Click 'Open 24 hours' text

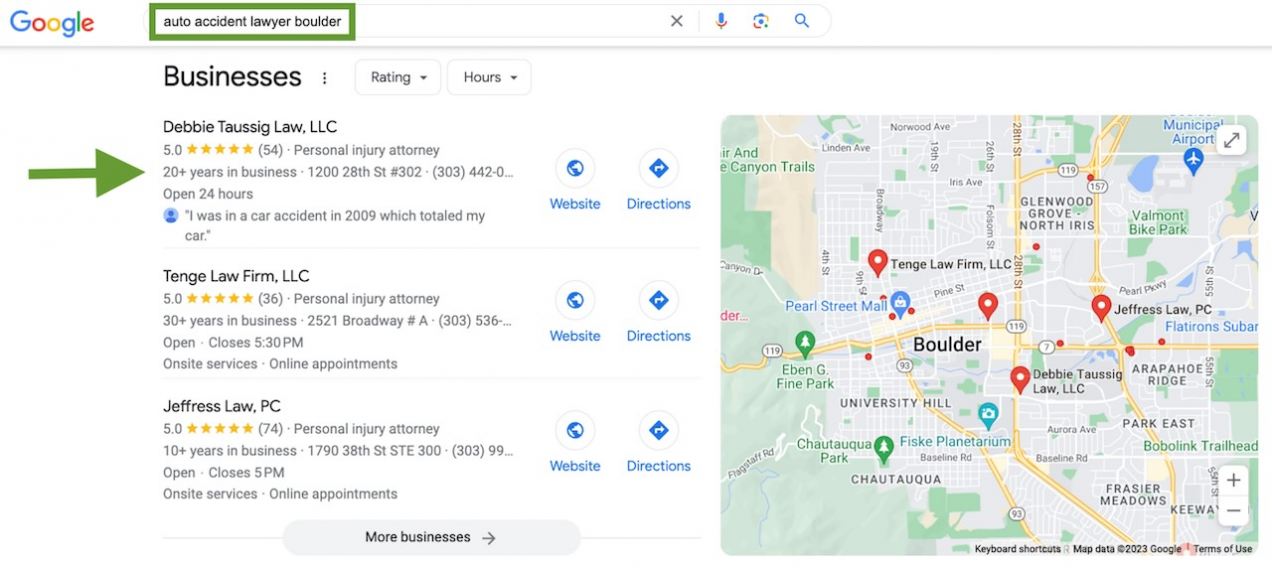208,194
